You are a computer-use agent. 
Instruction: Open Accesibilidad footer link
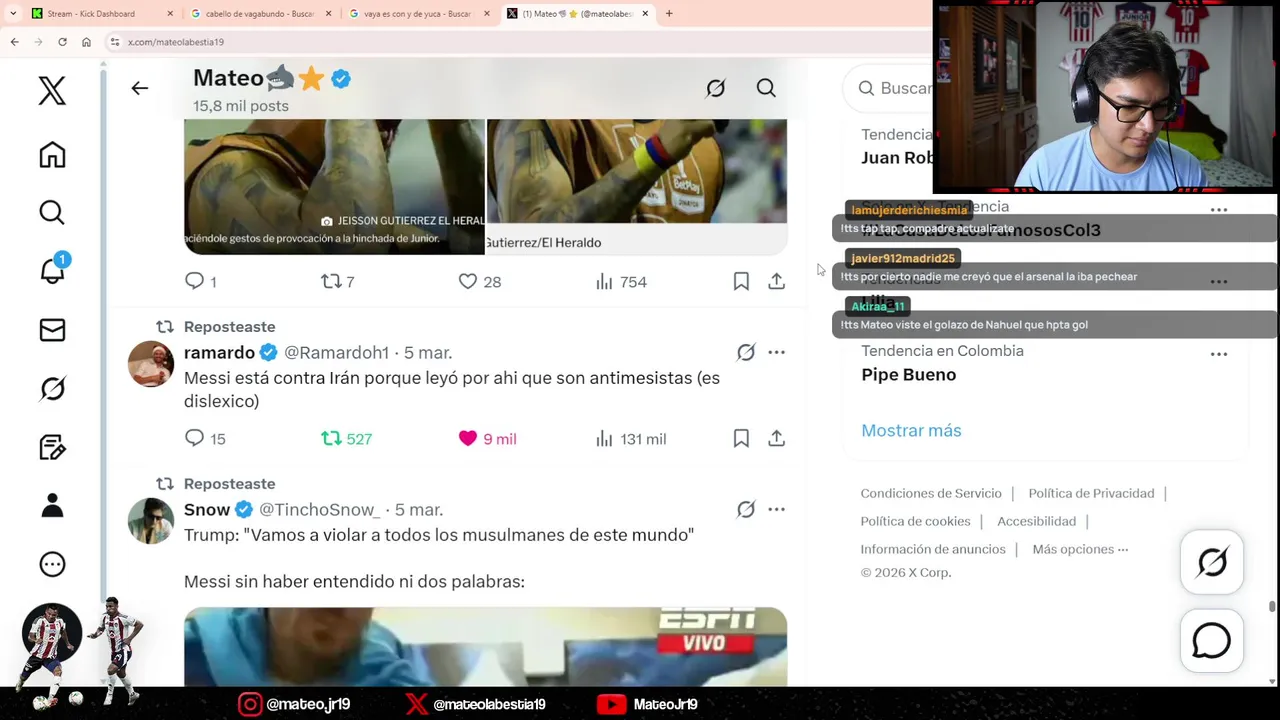coord(1036,521)
